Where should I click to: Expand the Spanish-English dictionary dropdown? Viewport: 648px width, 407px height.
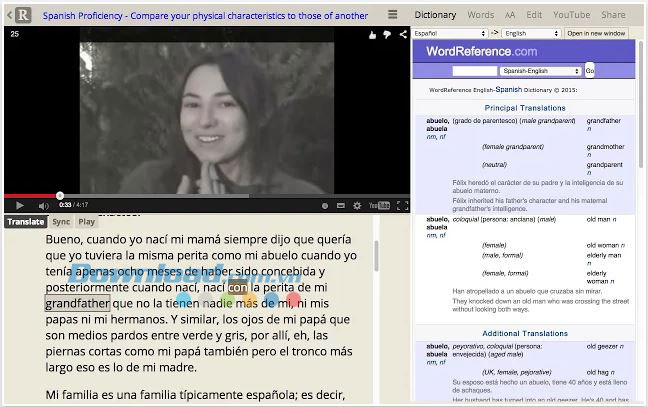tap(541, 71)
